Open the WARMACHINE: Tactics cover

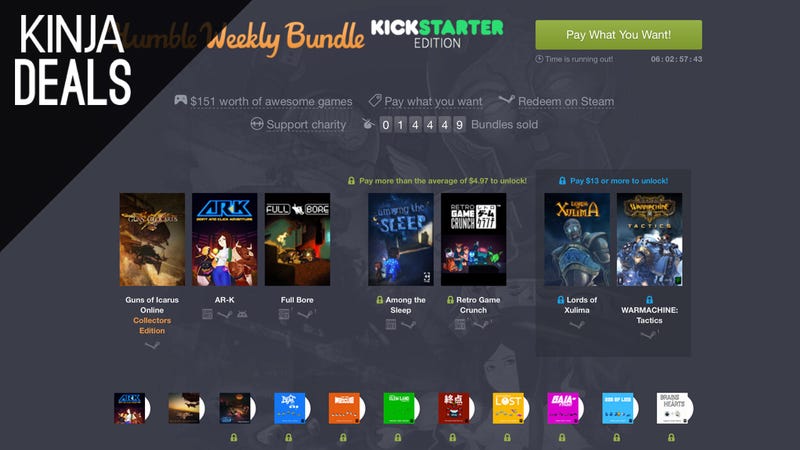coord(649,239)
